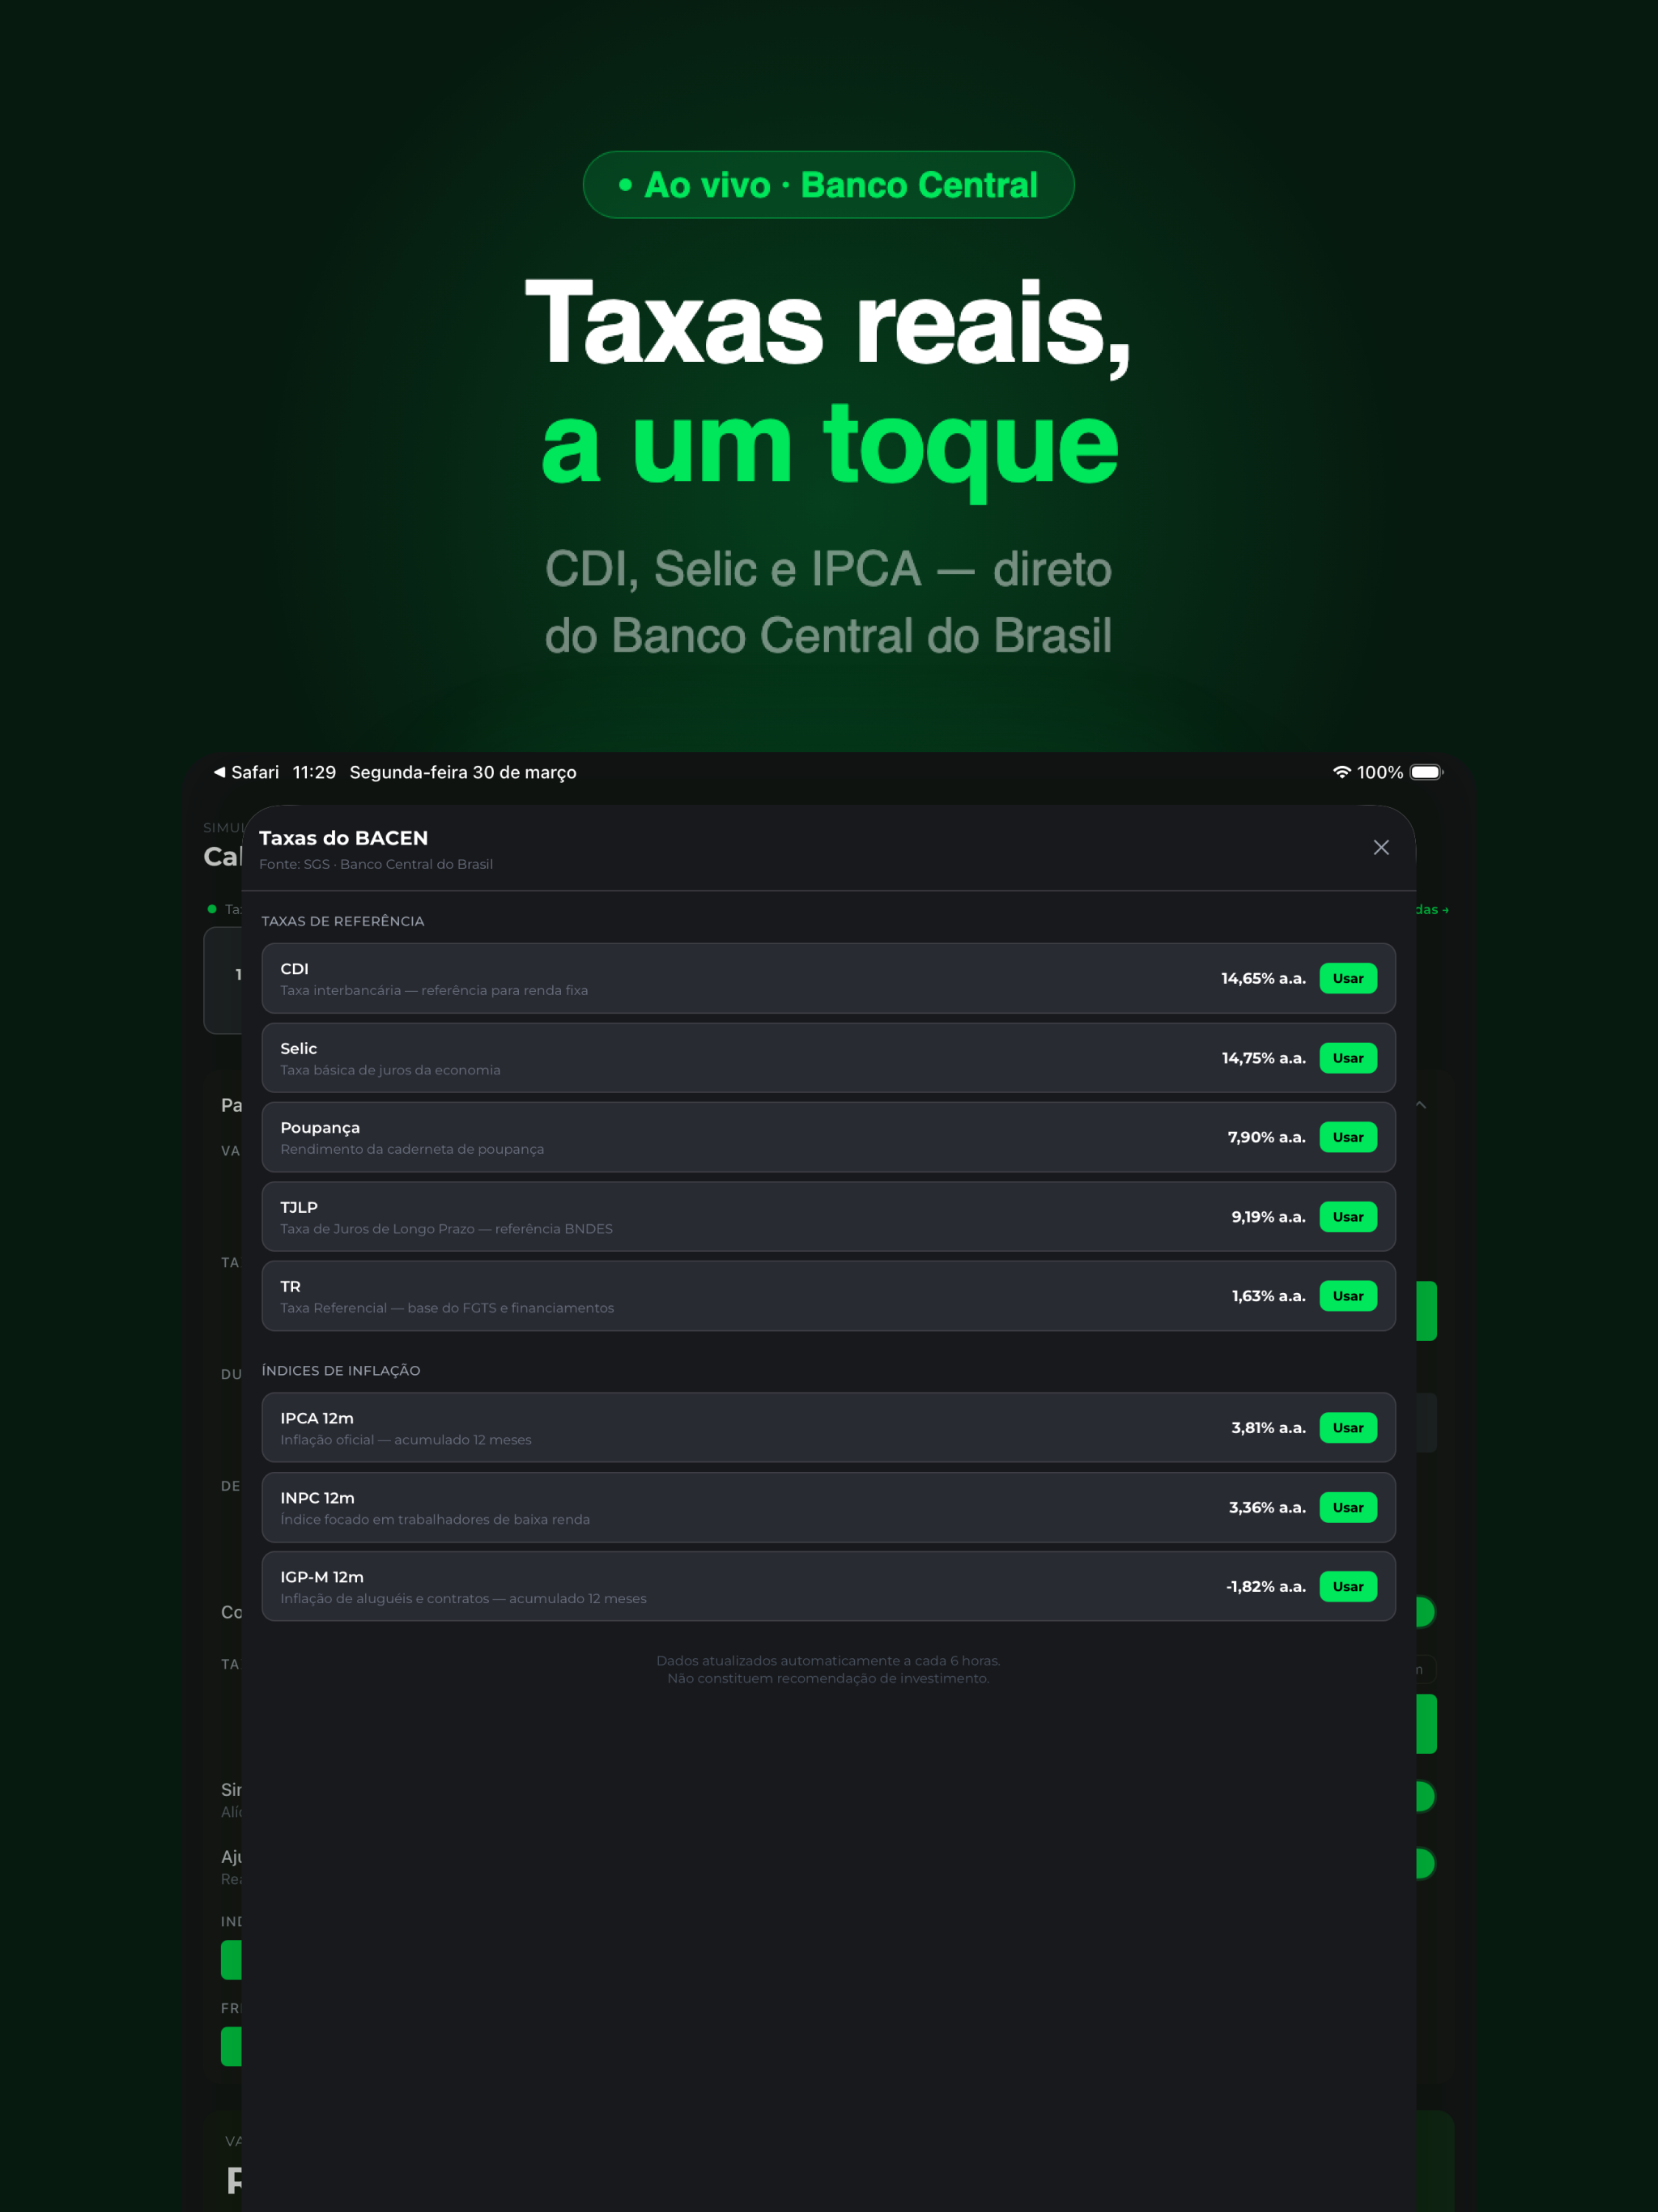Tap the 3,36% a.a. value
The image size is (1658, 2212).
click(x=1267, y=1507)
